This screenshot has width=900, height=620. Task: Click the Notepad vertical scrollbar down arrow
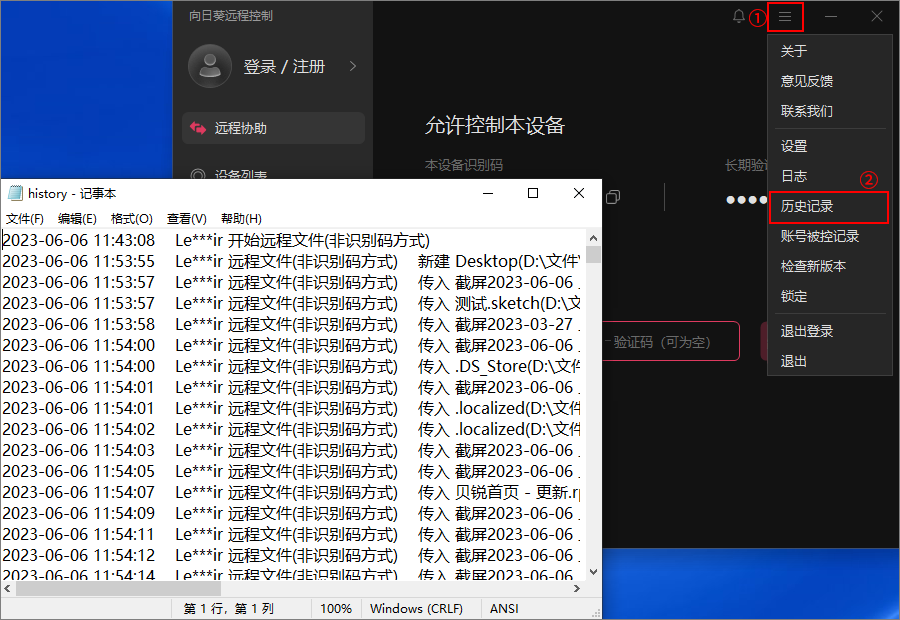593,571
